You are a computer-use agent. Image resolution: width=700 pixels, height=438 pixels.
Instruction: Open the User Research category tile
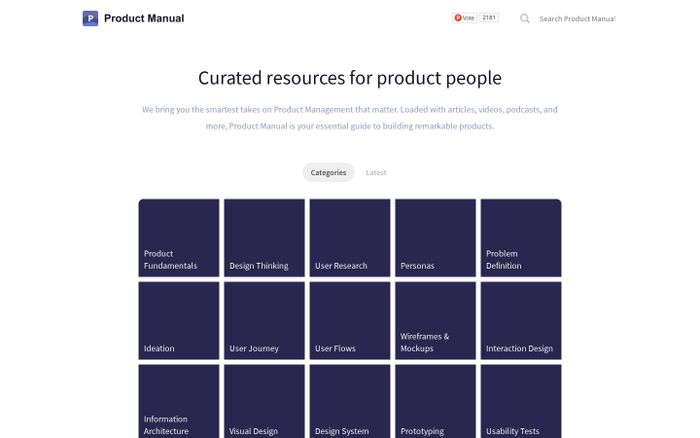350,238
